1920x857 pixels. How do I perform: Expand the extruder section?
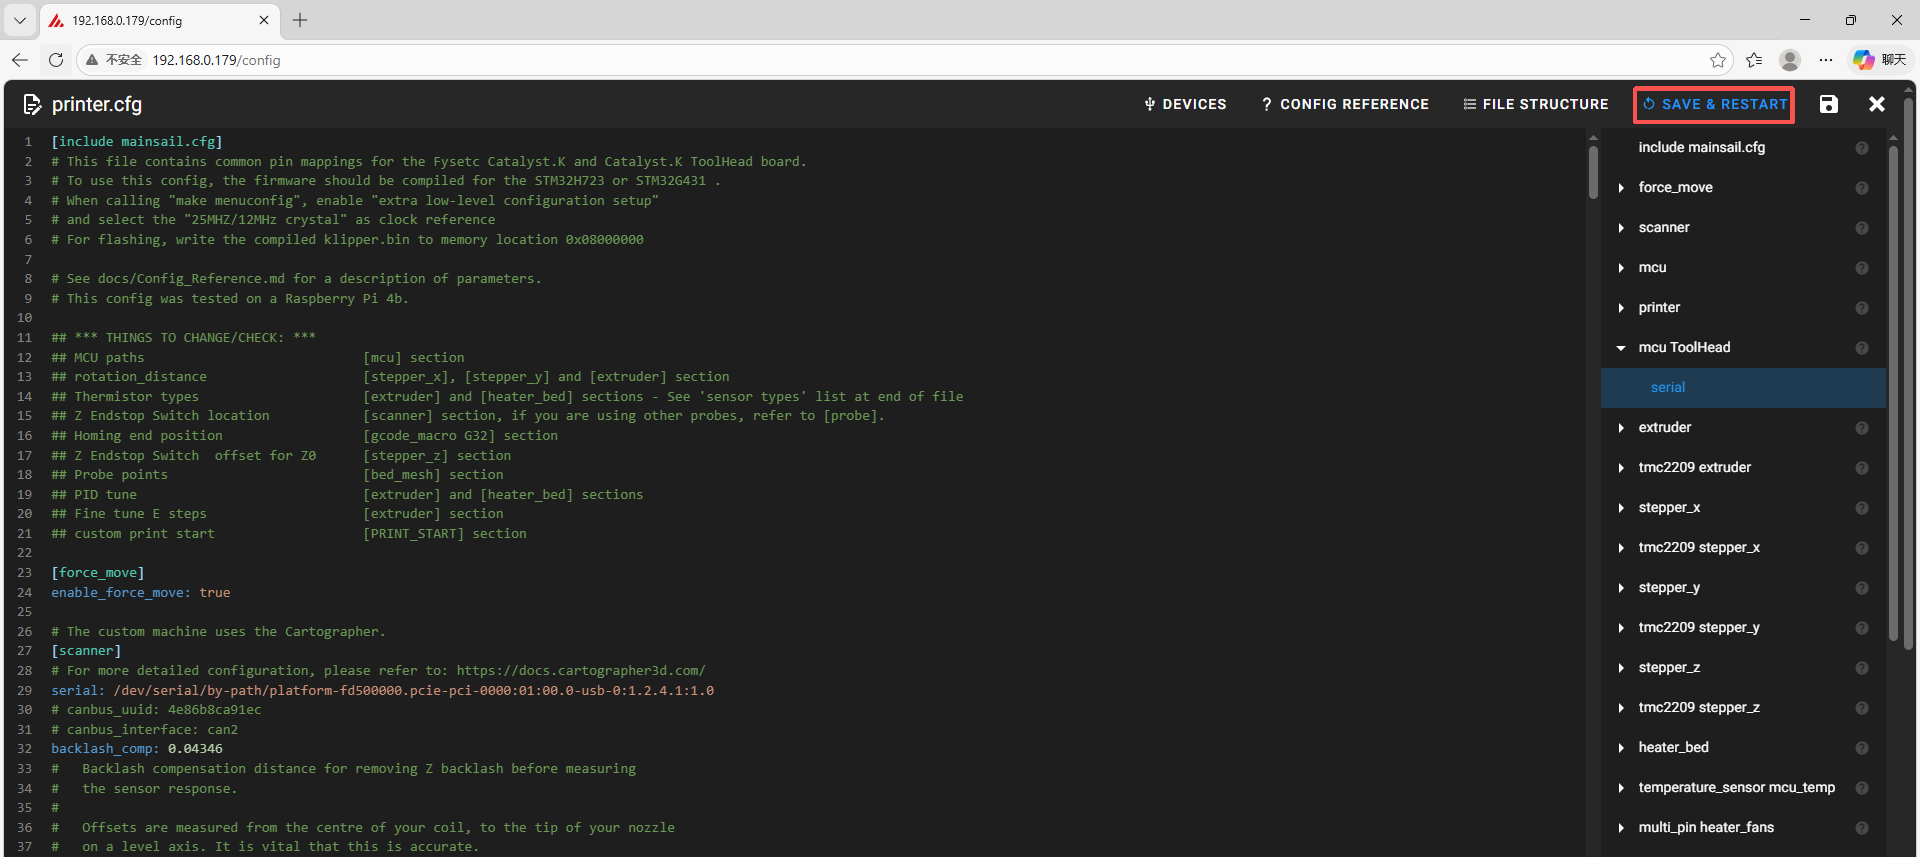coord(1621,428)
